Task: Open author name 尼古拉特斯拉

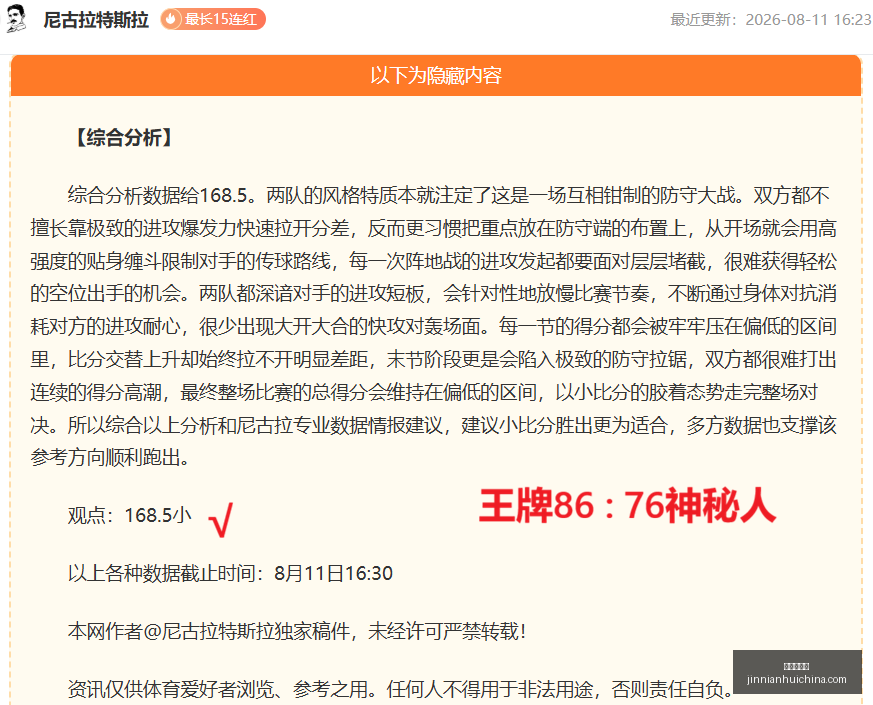Action: tap(96, 20)
